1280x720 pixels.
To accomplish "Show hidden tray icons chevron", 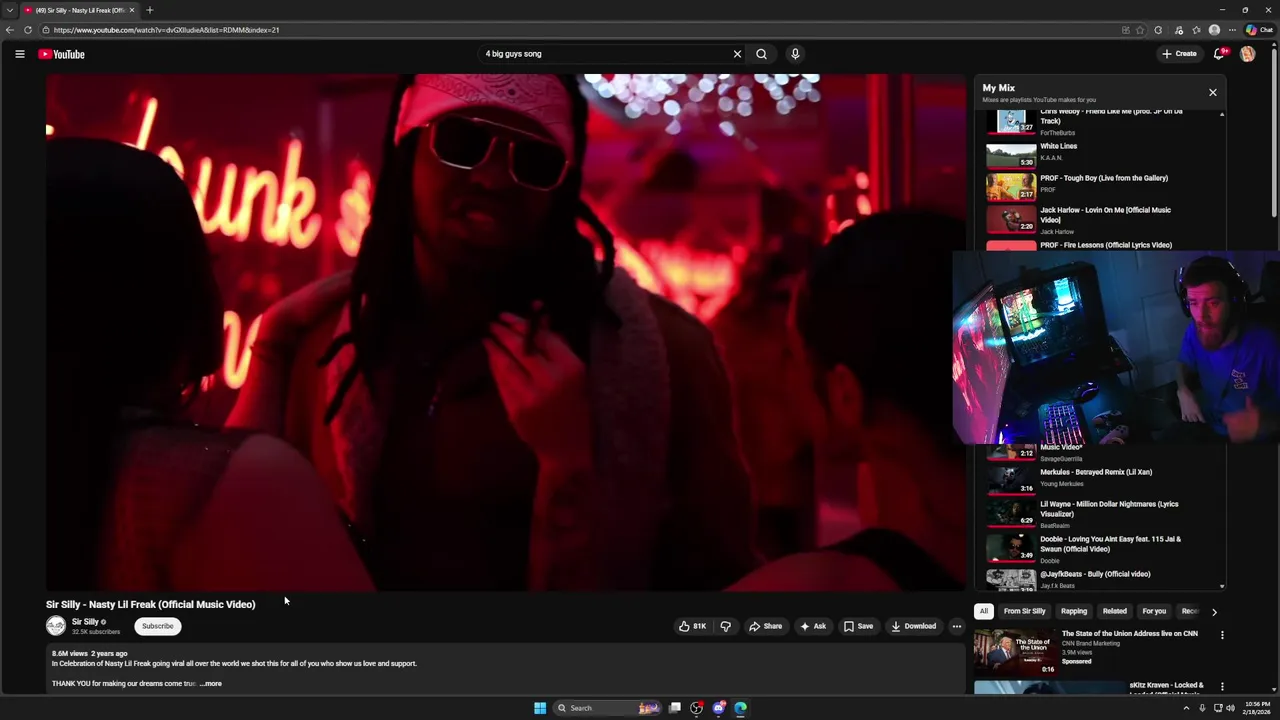I will [x=1187, y=708].
